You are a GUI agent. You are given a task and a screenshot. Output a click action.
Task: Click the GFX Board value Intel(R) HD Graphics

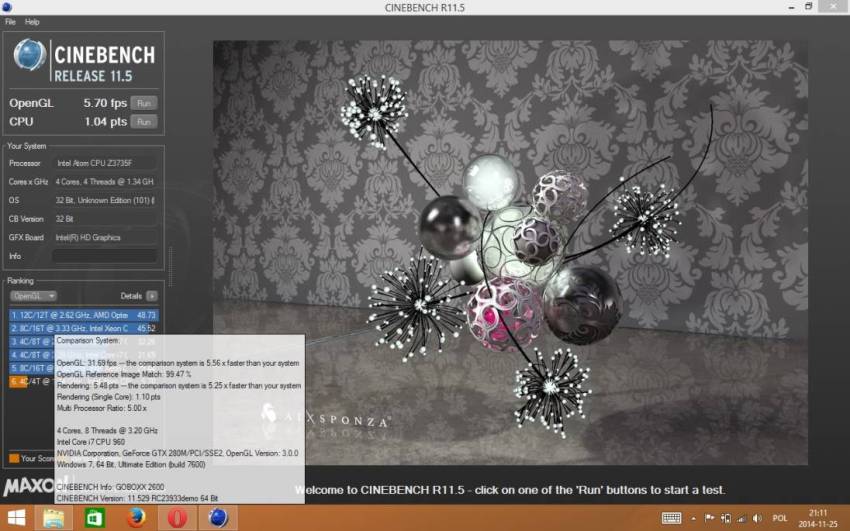[105, 237]
